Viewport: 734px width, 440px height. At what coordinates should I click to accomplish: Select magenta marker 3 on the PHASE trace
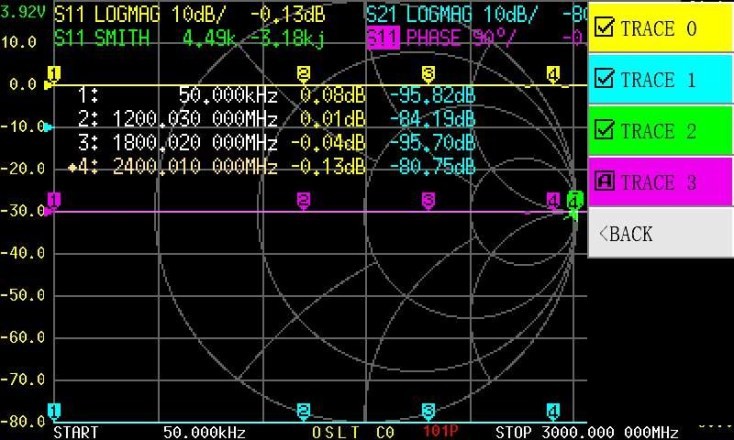(428, 202)
